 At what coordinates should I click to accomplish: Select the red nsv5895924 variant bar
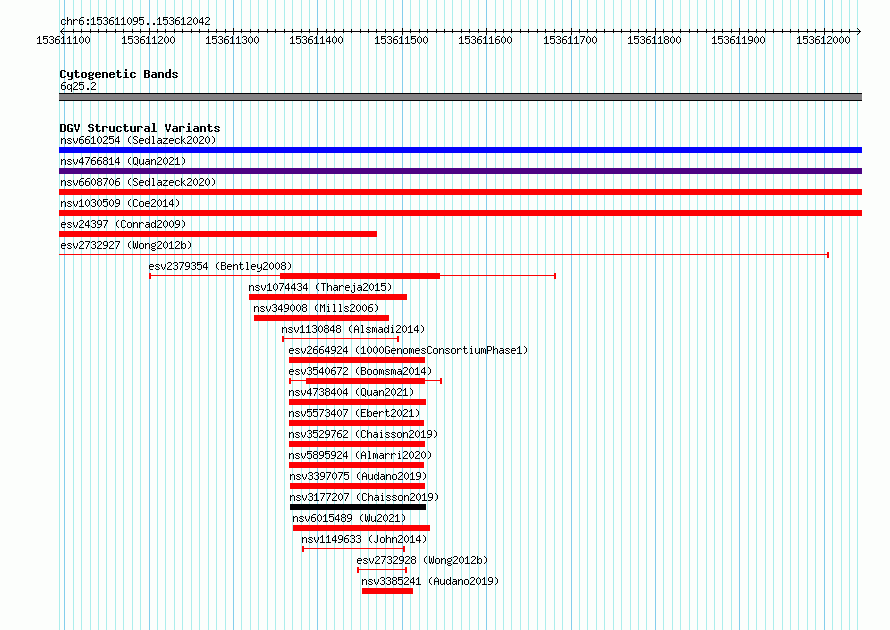356,465
